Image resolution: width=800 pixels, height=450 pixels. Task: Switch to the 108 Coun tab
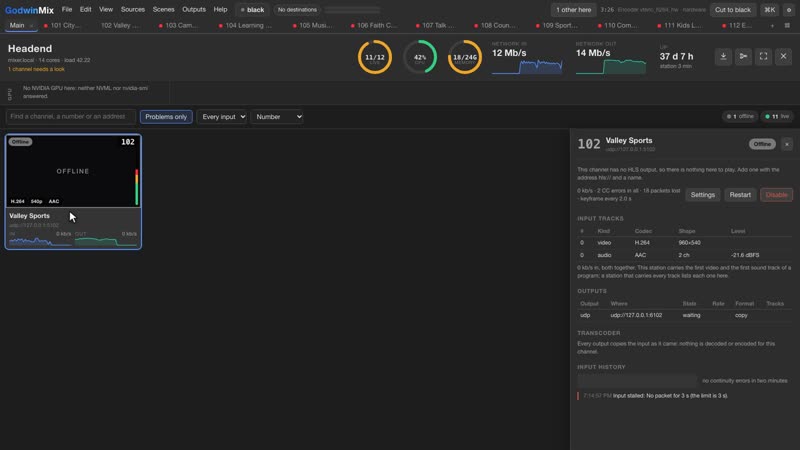click(x=495, y=26)
